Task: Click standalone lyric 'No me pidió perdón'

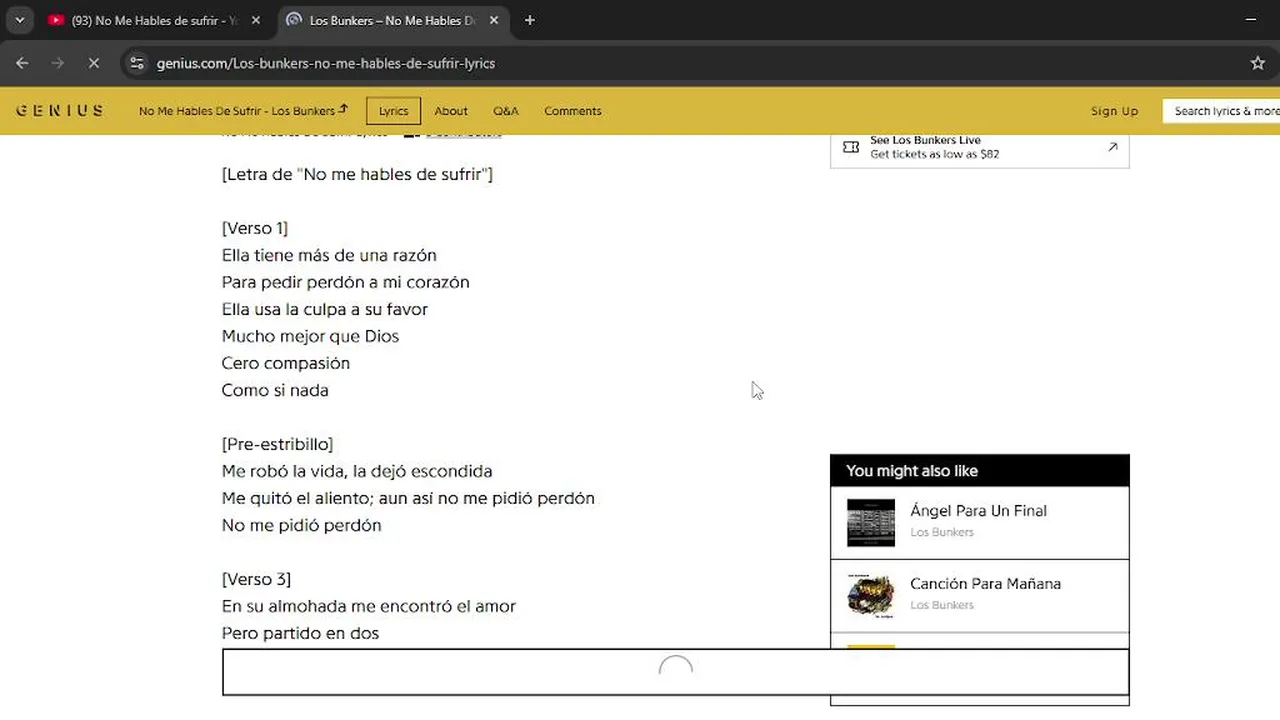Action: pyautogui.click(x=301, y=525)
